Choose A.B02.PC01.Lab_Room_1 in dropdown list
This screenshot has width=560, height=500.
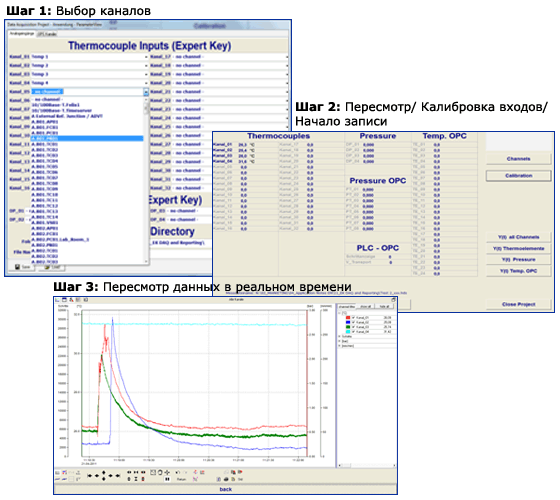[87, 240]
